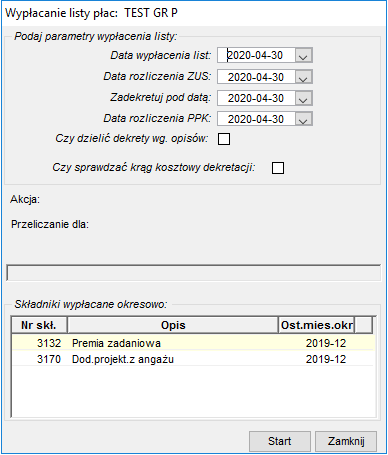Click the 'Przeliczanie dla:' label

pos(50,224)
